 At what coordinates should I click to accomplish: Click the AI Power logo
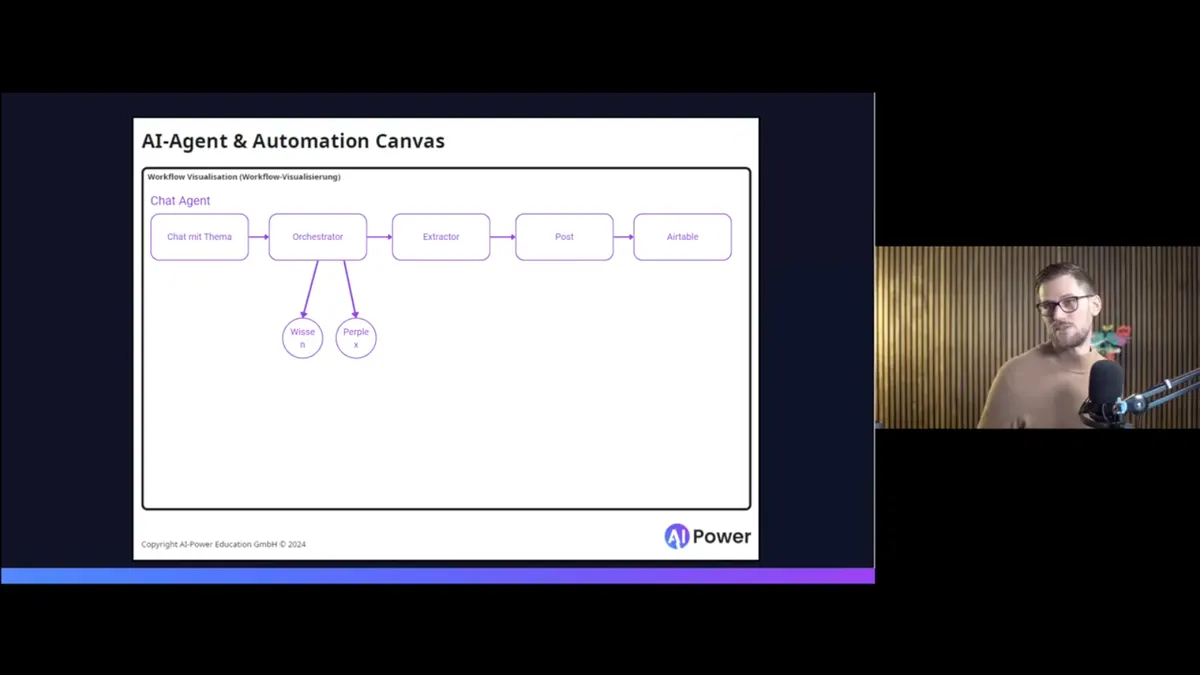coord(708,537)
